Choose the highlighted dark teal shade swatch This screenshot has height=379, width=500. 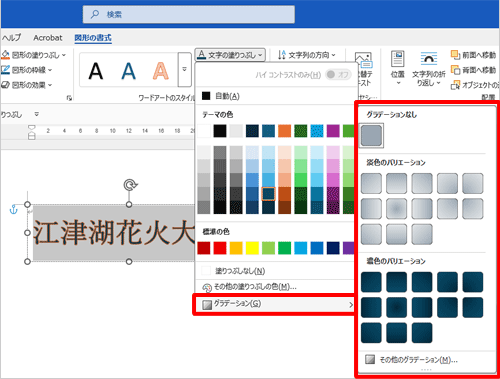[268, 194]
